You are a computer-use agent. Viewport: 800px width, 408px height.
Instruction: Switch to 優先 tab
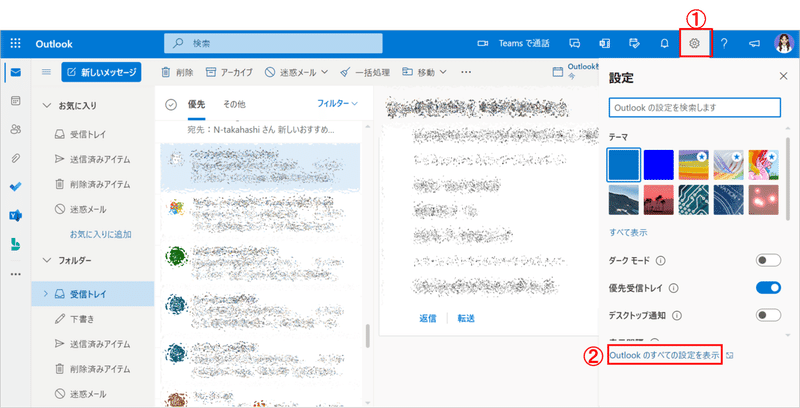point(196,104)
